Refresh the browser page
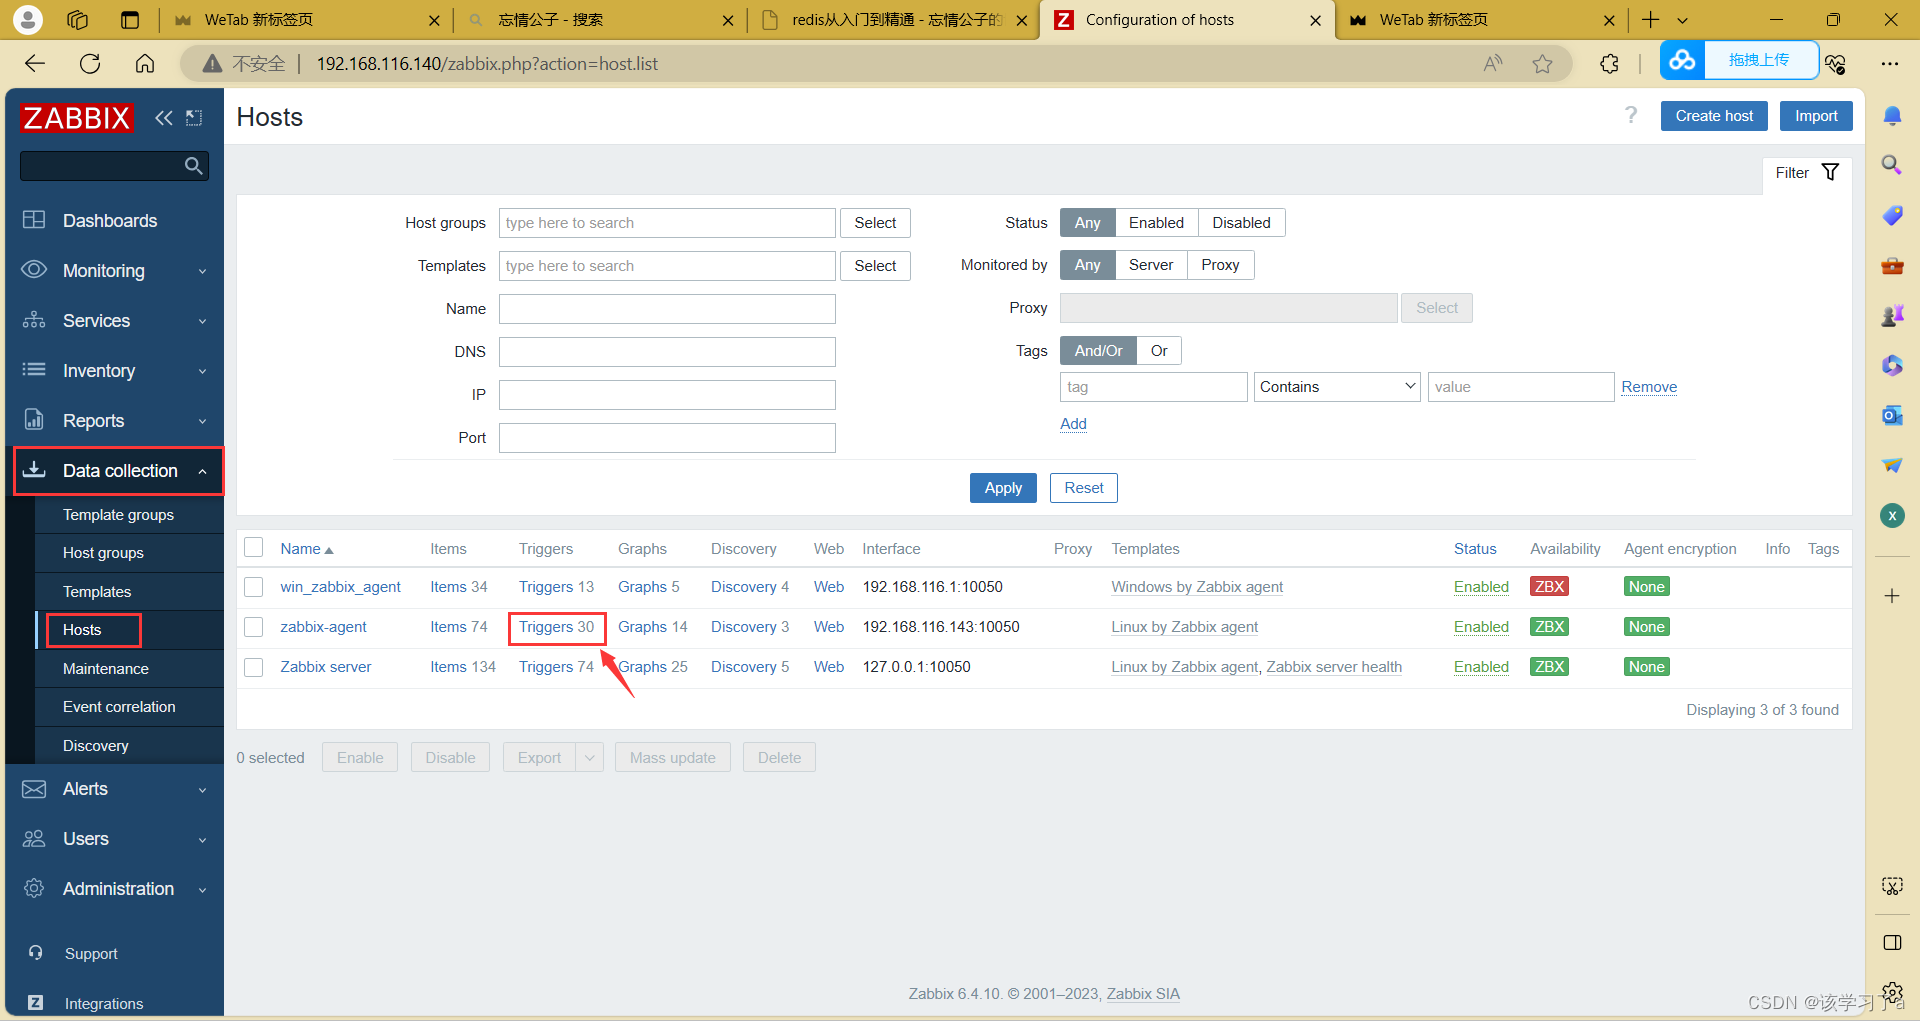Viewport: 1920px width, 1021px height. [90, 64]
